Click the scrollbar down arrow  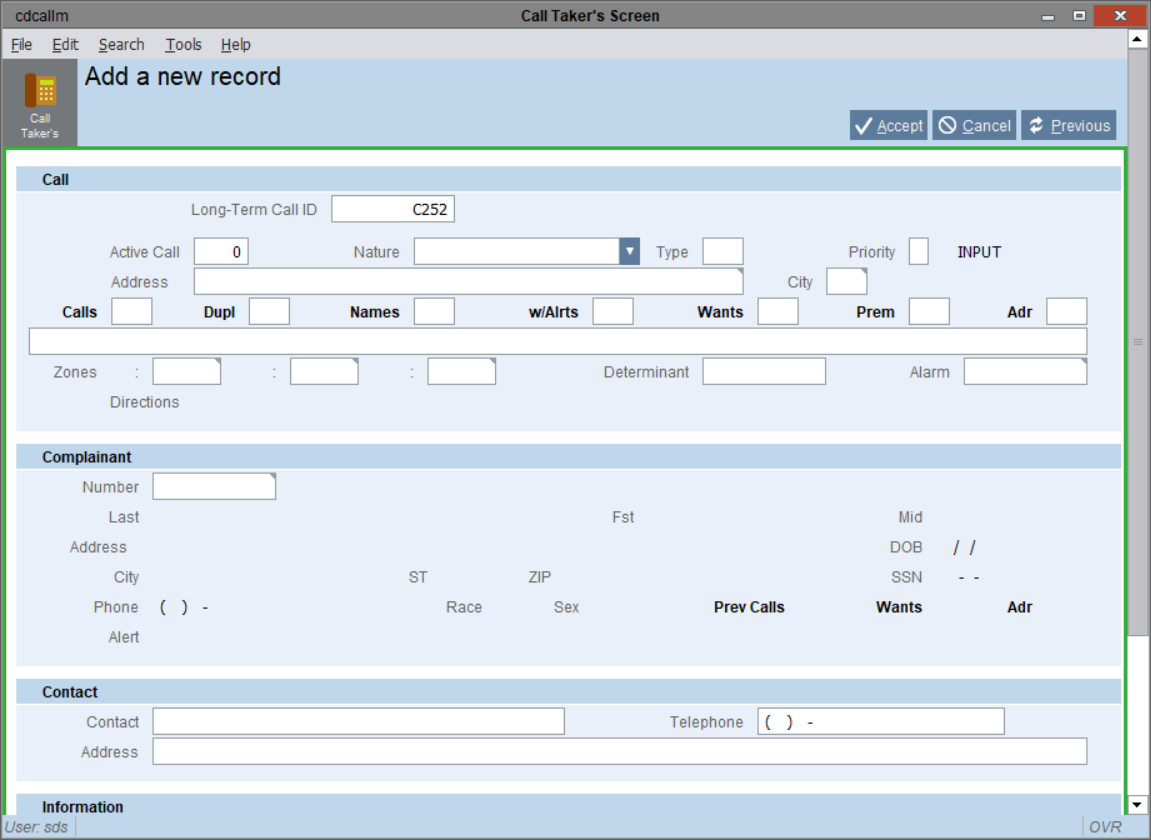point(1137,804)
